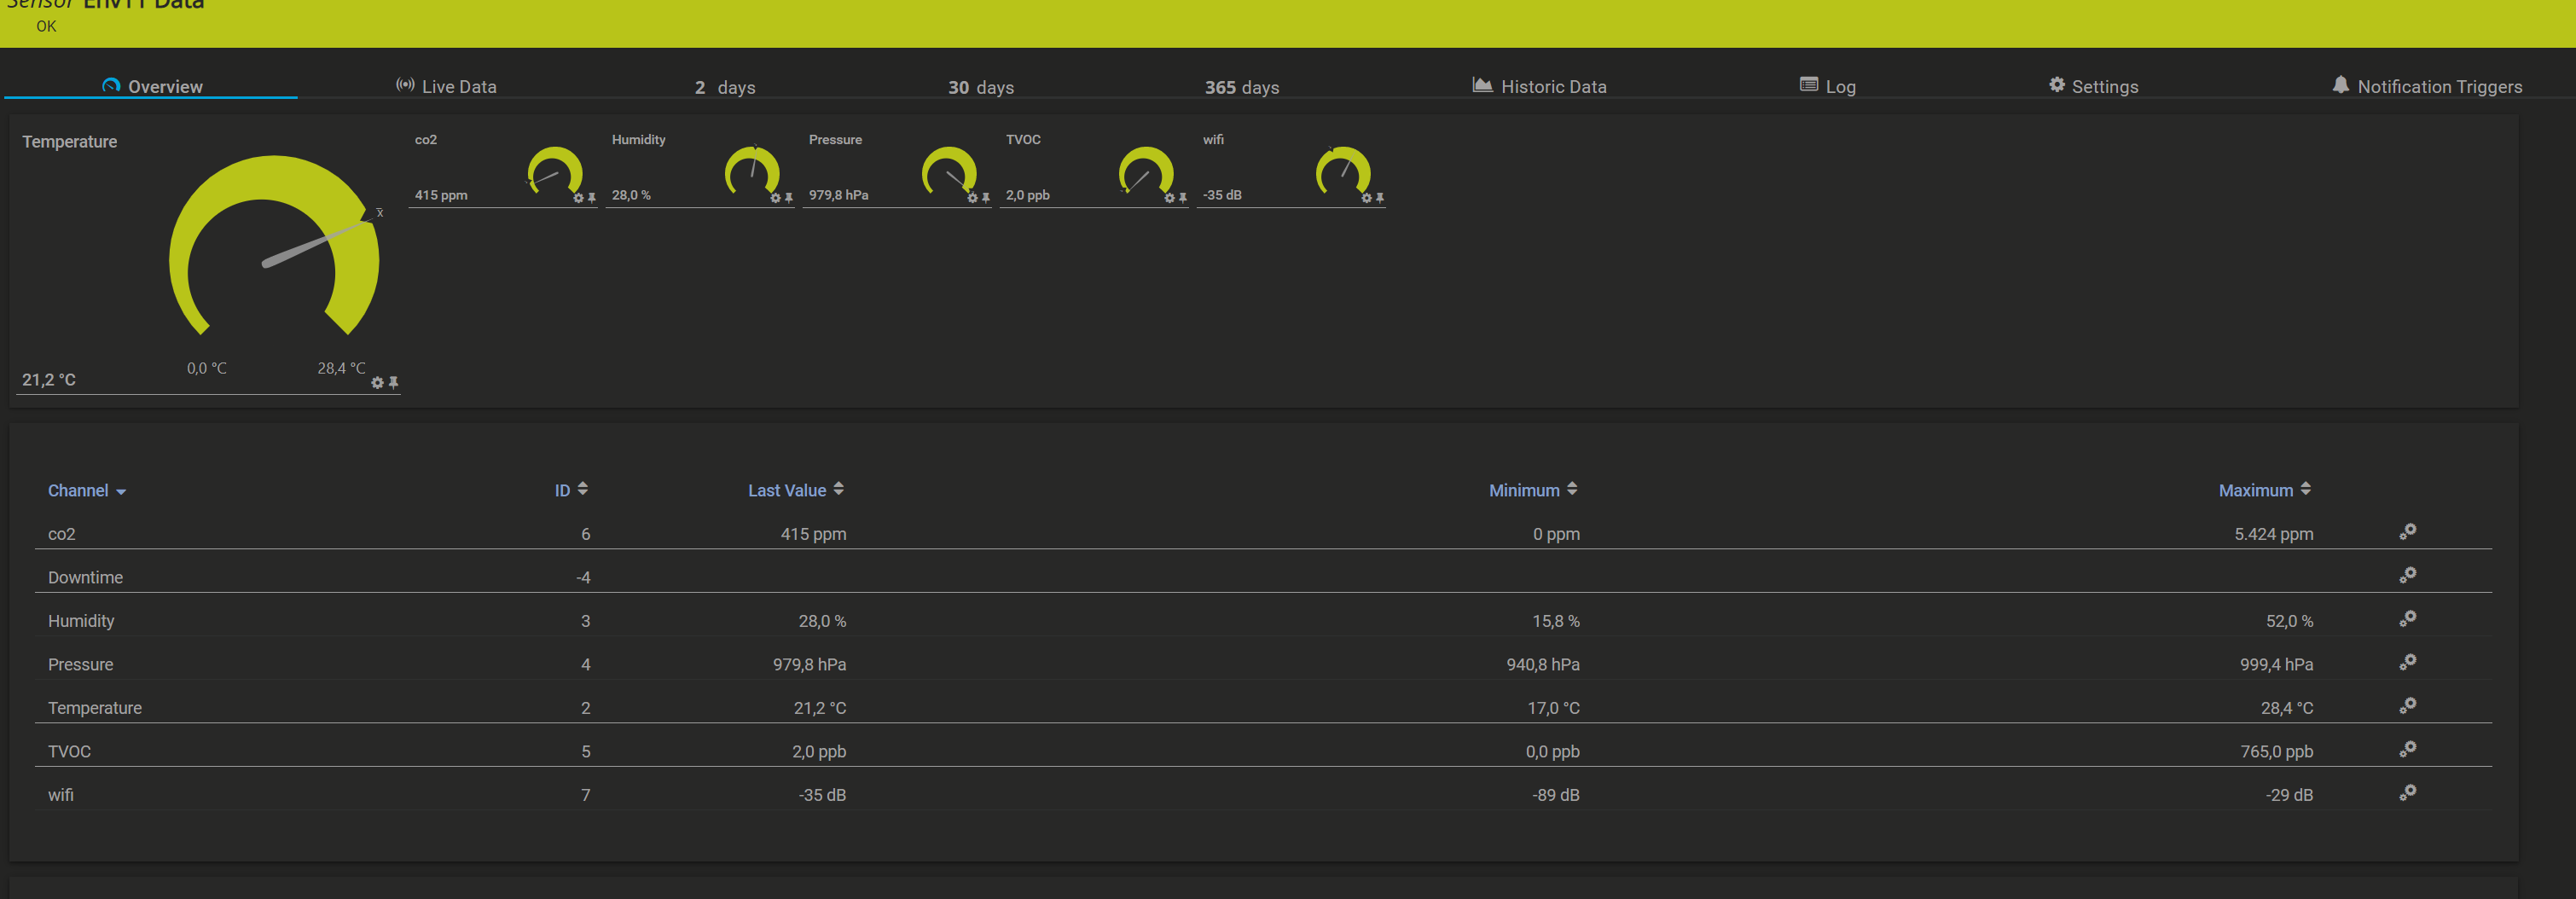Switch to Live Data tab
Image resolution: width=2576 pixels, height=899 pixels.
tap(446, 87)
